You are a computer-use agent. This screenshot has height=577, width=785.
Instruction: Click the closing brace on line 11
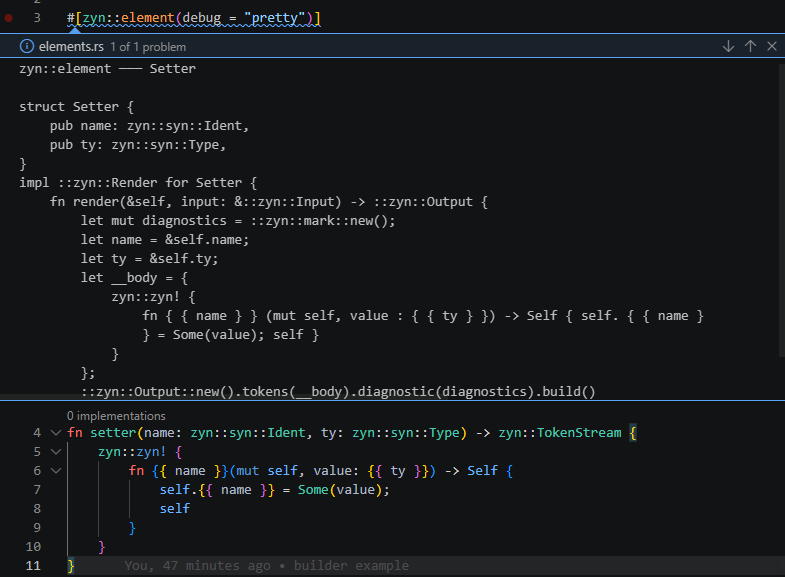click(x=71, y=565)
